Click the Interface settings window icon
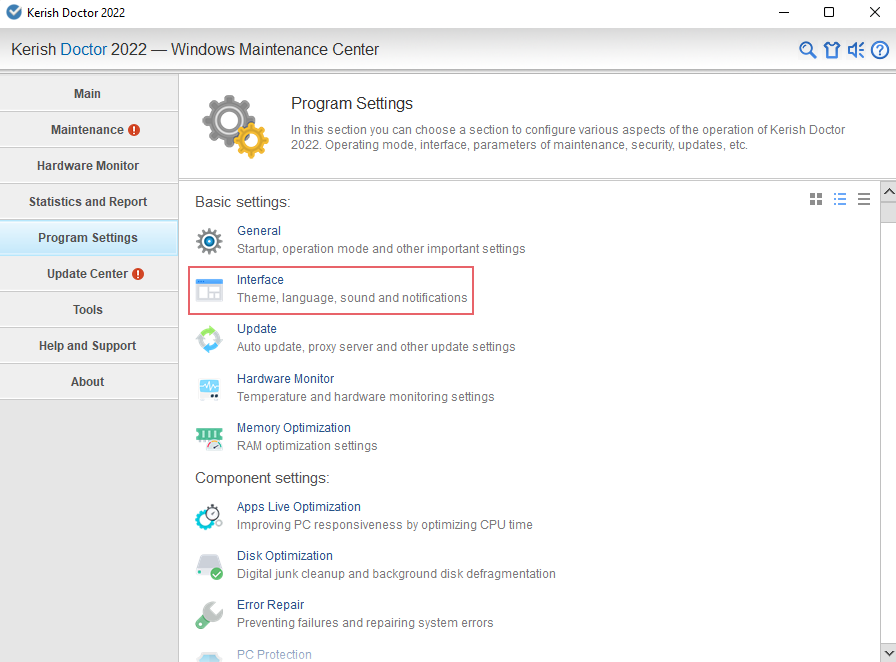896x662 pixels. pyautogui.click(x=209, y=290)
